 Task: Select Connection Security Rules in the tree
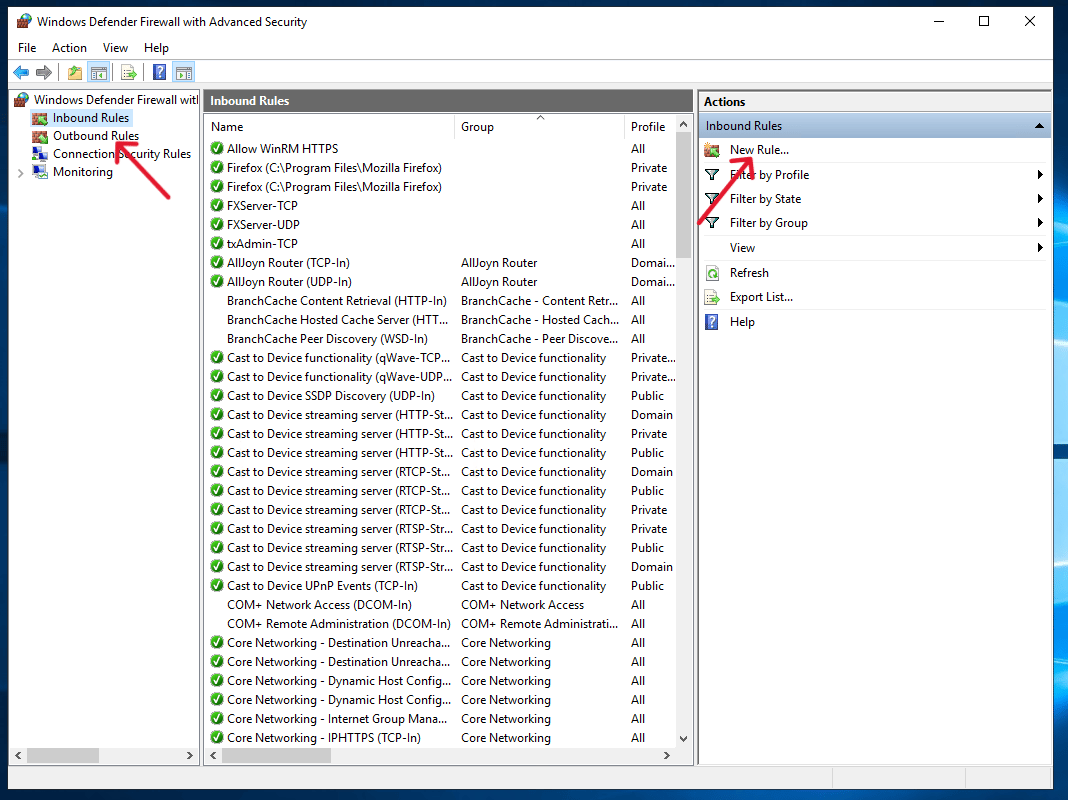click(x=122, y=154)
